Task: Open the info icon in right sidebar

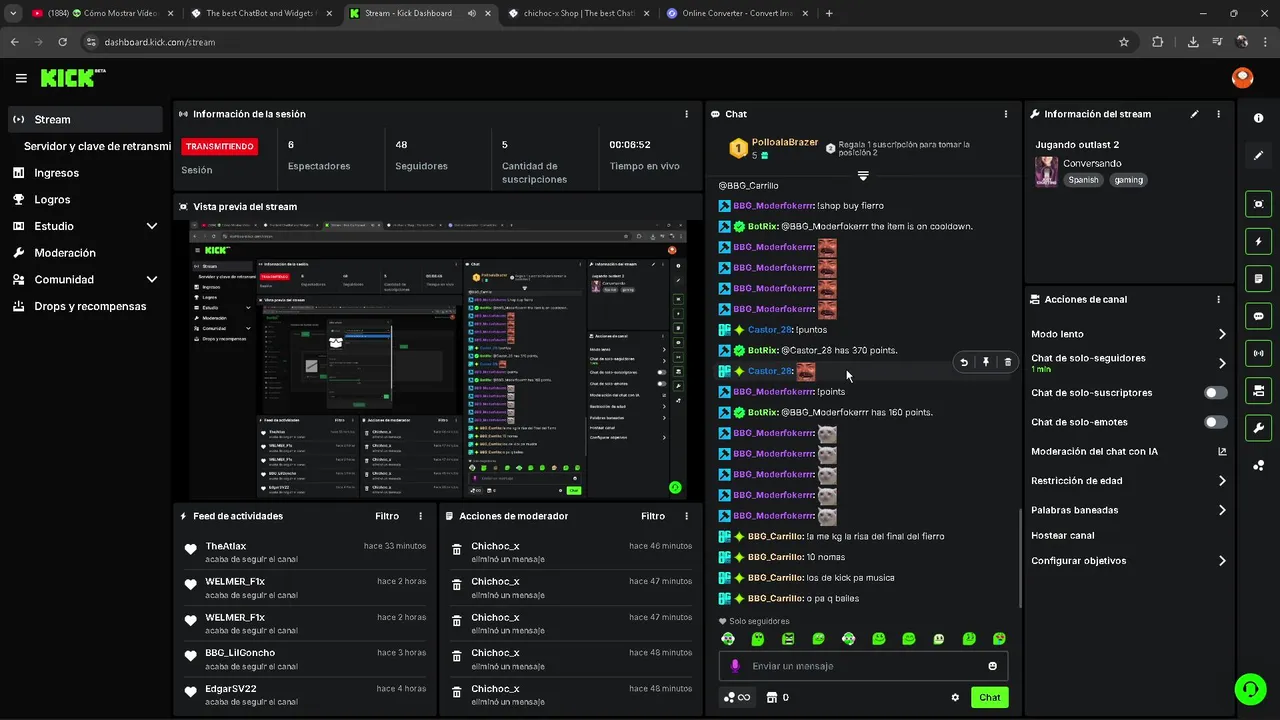Action: (1258, 118)
